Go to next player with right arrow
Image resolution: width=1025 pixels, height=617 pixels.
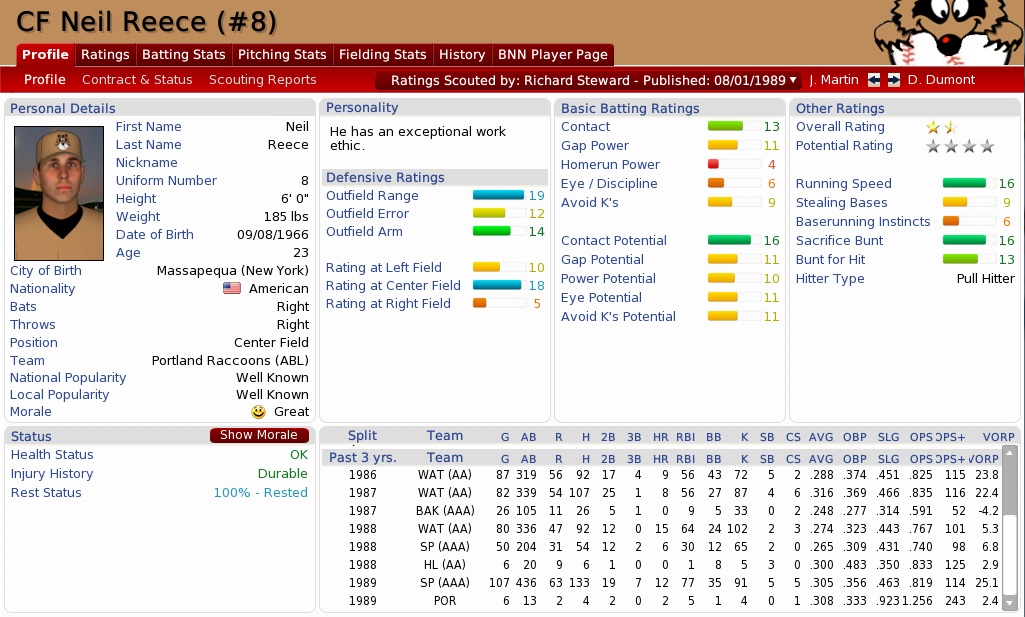point(894,80)
